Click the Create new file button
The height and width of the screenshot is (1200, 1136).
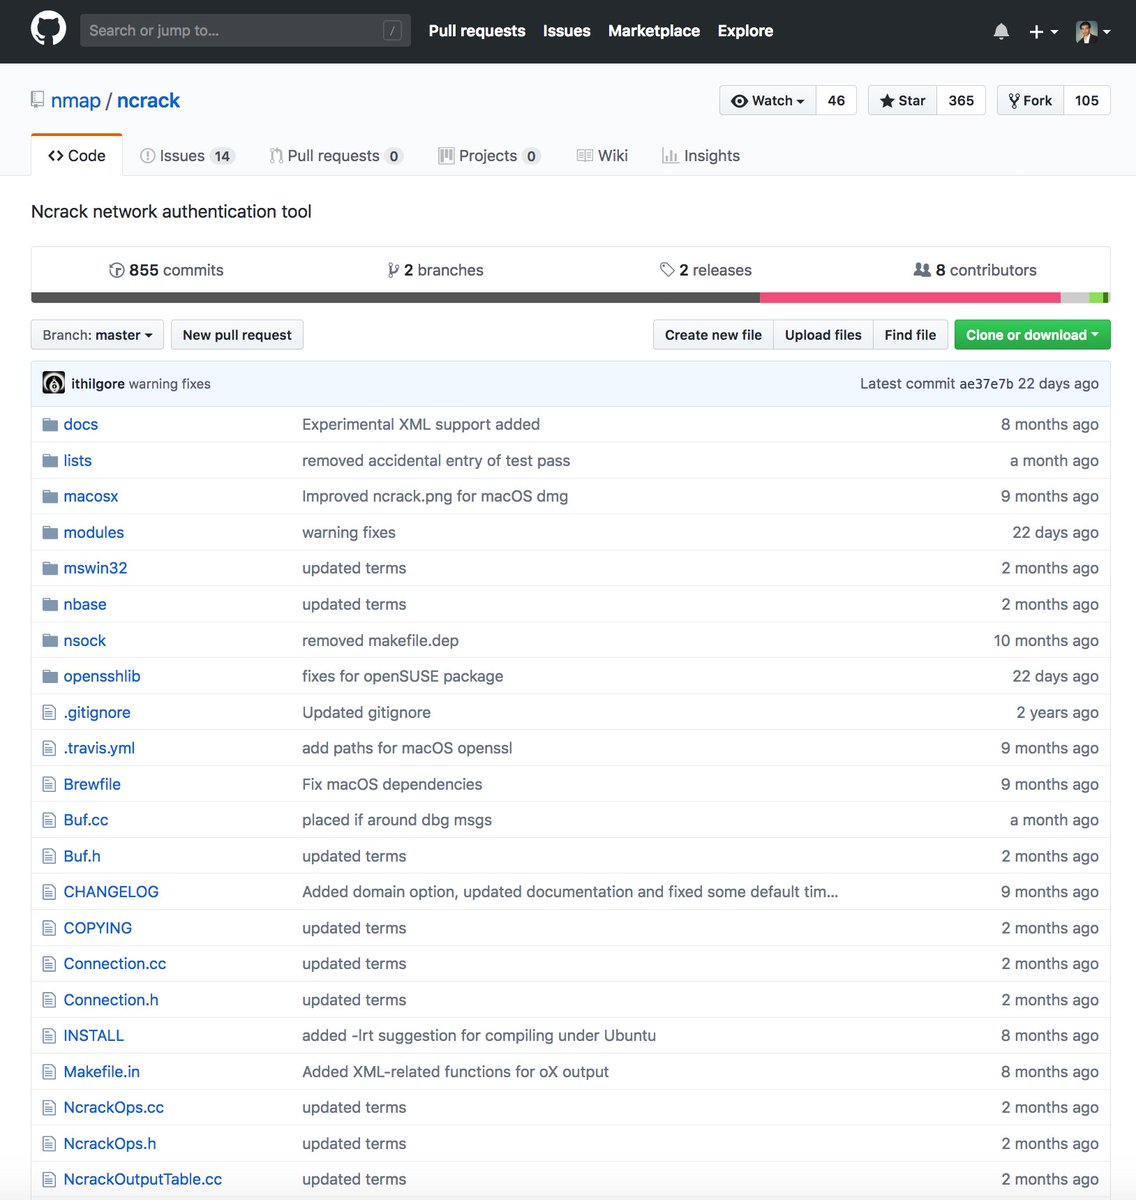coord(713,335)
